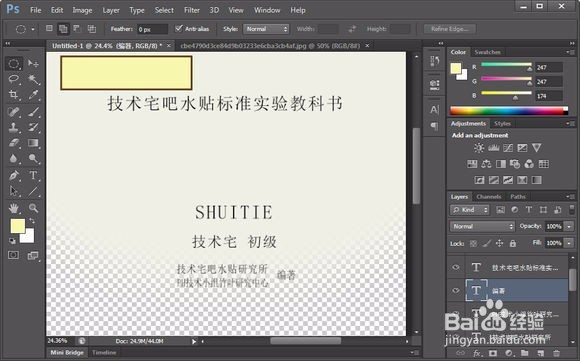
Task: Delete layer with trash icon
Action: 556,353
